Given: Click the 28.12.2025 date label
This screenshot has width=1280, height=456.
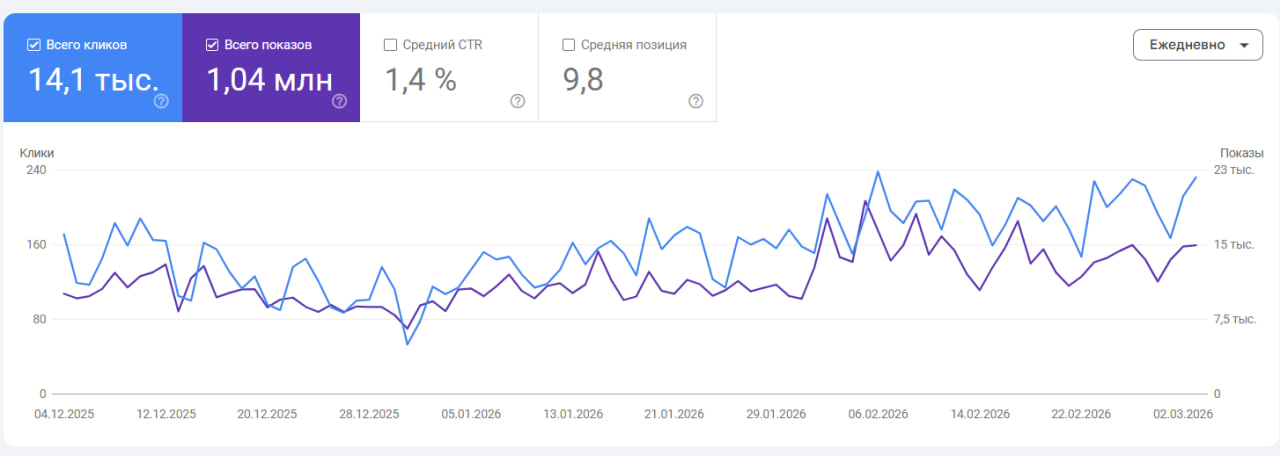Looking at the screenshot, I should click(x=369, y=414).
